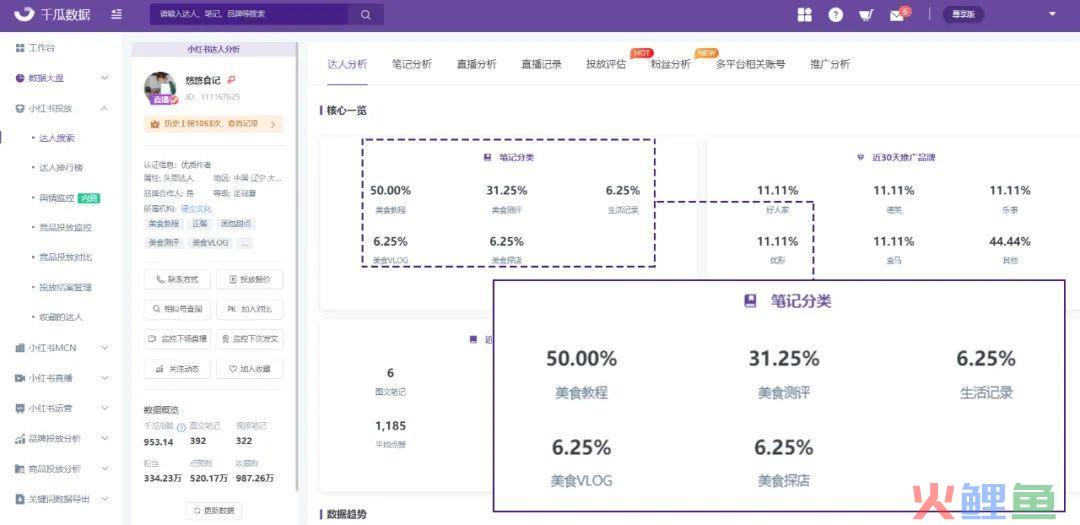Open 竞品投放监控 in the sidebar
1080x525 pixels.
[x=65, y=227]
